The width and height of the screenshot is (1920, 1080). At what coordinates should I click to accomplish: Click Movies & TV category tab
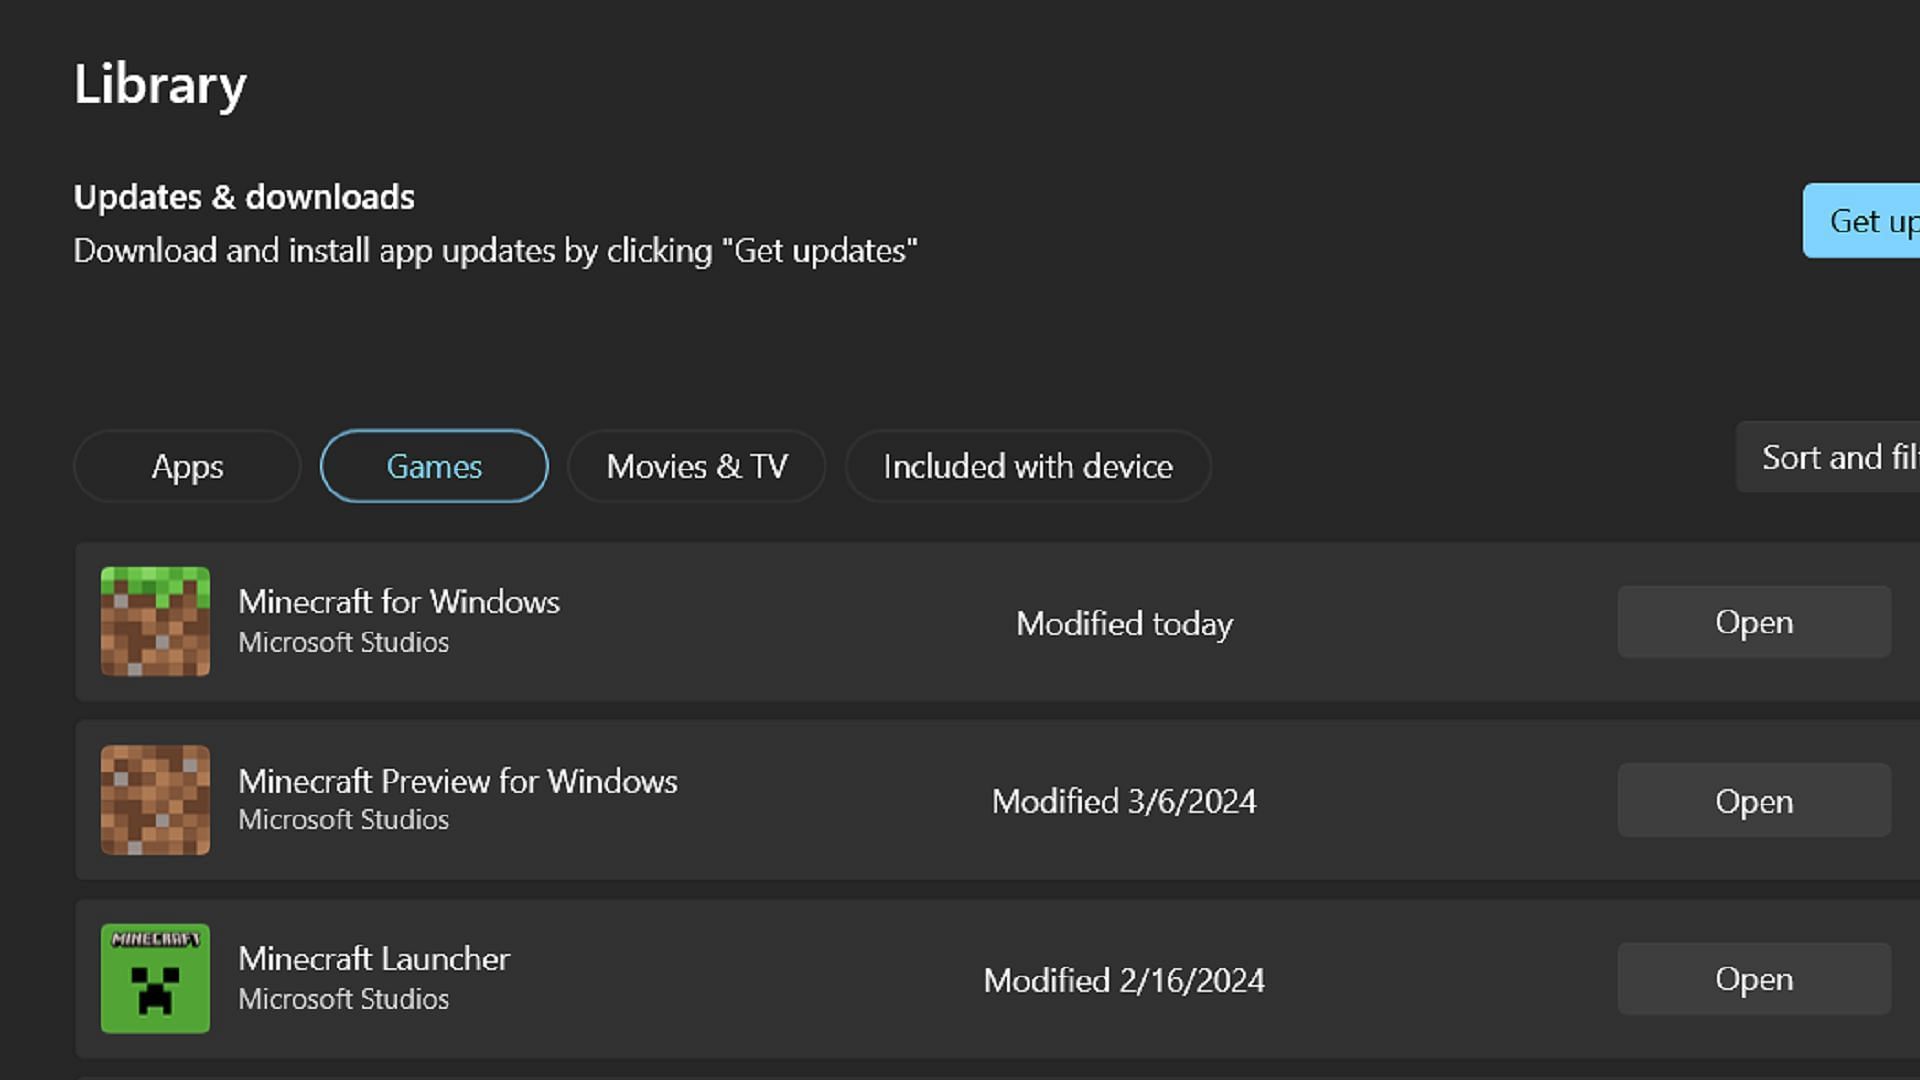tap(696, 465)
